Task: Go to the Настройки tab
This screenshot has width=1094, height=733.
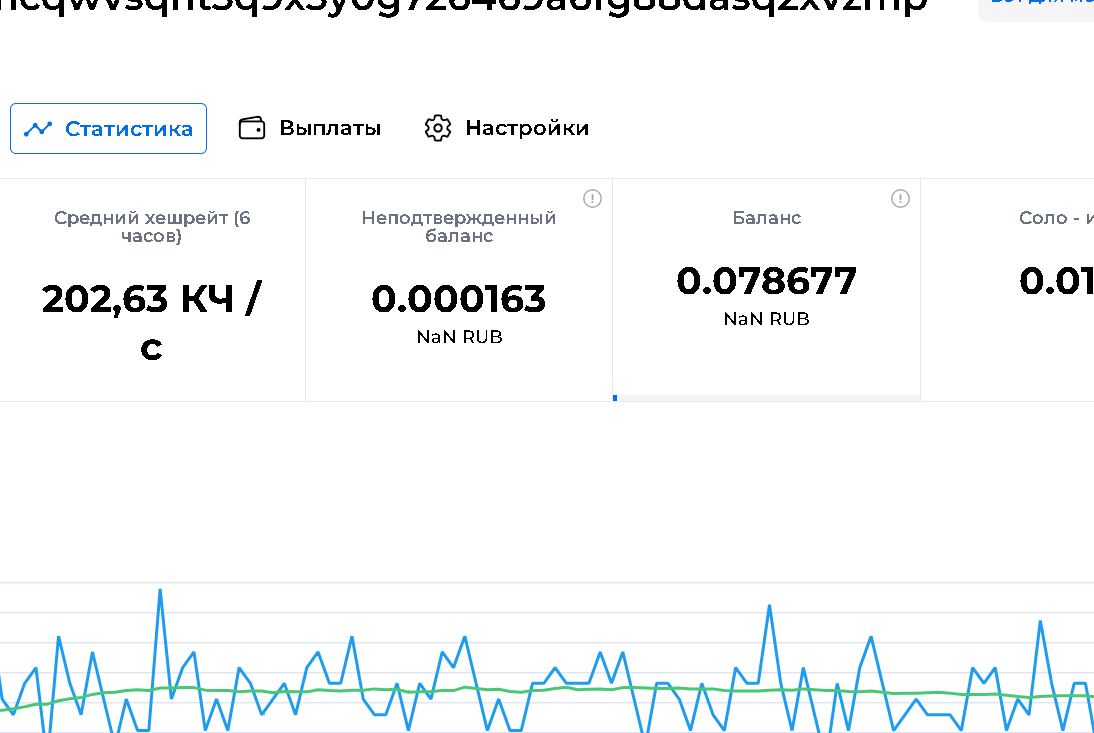Action: click(x=507, y=128)
